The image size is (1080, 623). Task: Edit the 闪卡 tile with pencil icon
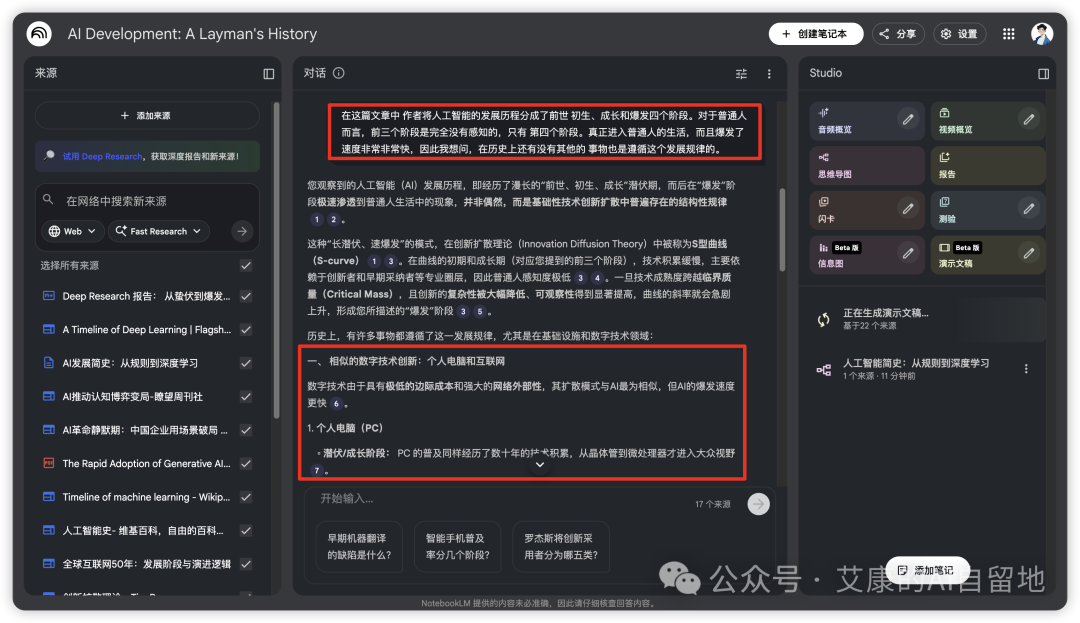[x=908, y=209]
